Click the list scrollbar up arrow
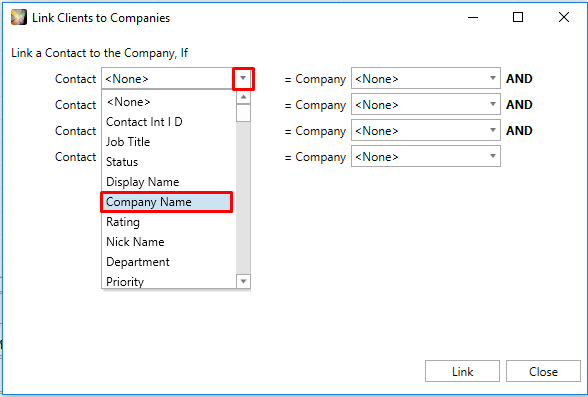This screenshot has height=397, width=588. (243, 97)
